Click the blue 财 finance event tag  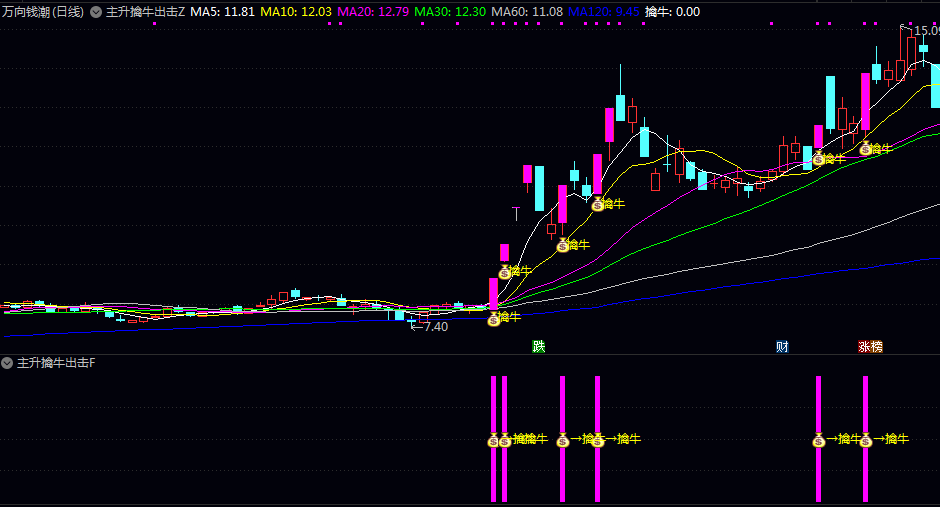tap(782, 347)
